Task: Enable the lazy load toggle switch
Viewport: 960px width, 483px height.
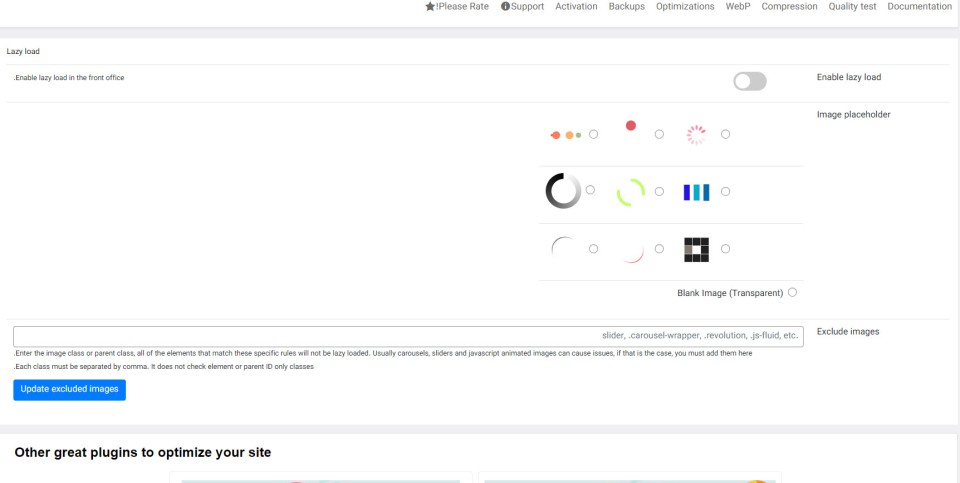Action: [749, 81]
